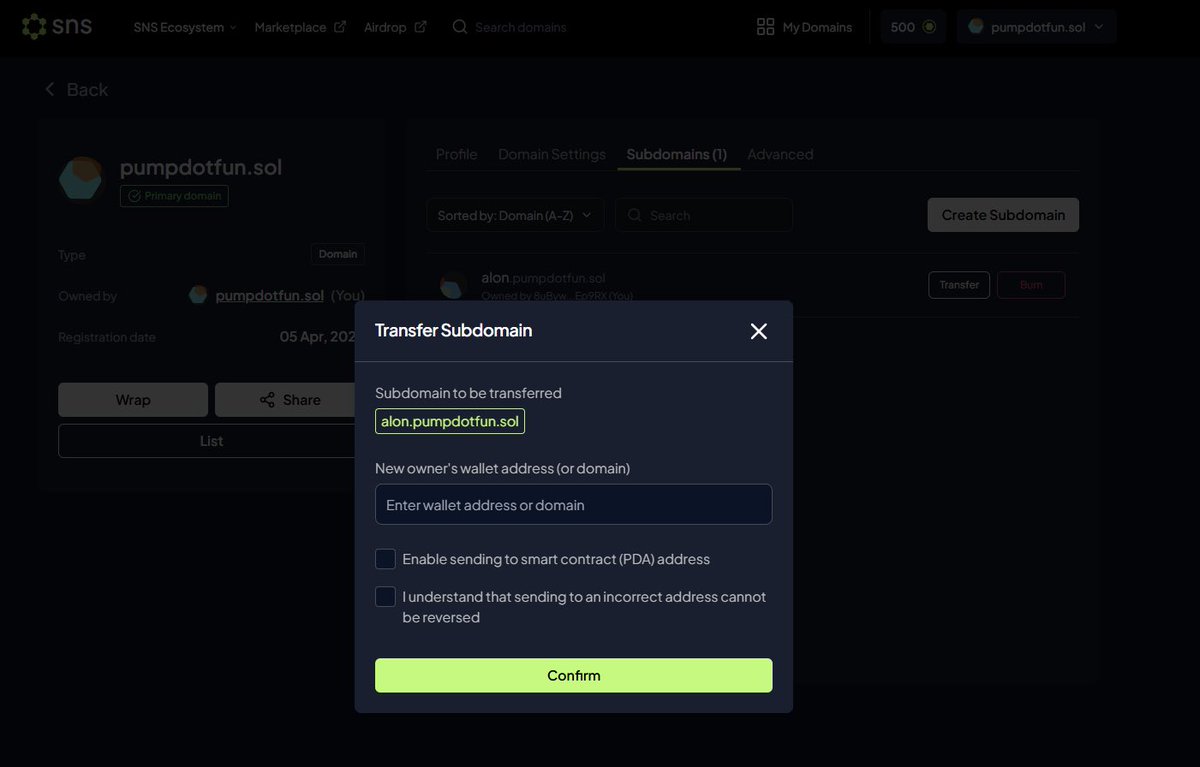Focus the Search domains field
Screen dimensions: 1200x767
tap(520, 27)
